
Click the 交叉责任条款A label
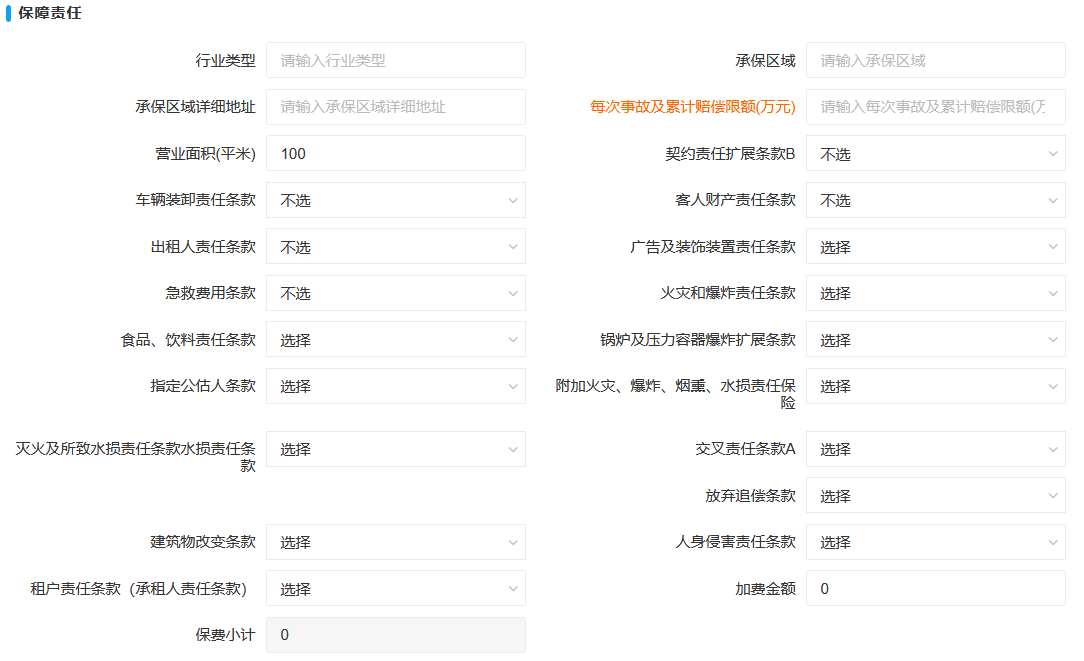[x=745, y=449]
